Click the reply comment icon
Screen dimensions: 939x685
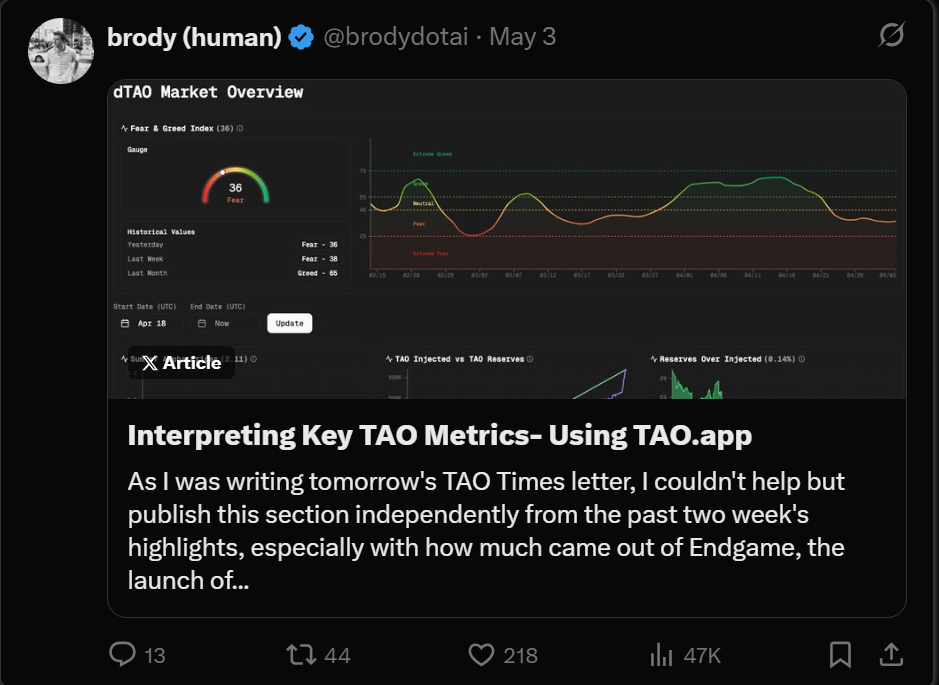click(122, 655)
